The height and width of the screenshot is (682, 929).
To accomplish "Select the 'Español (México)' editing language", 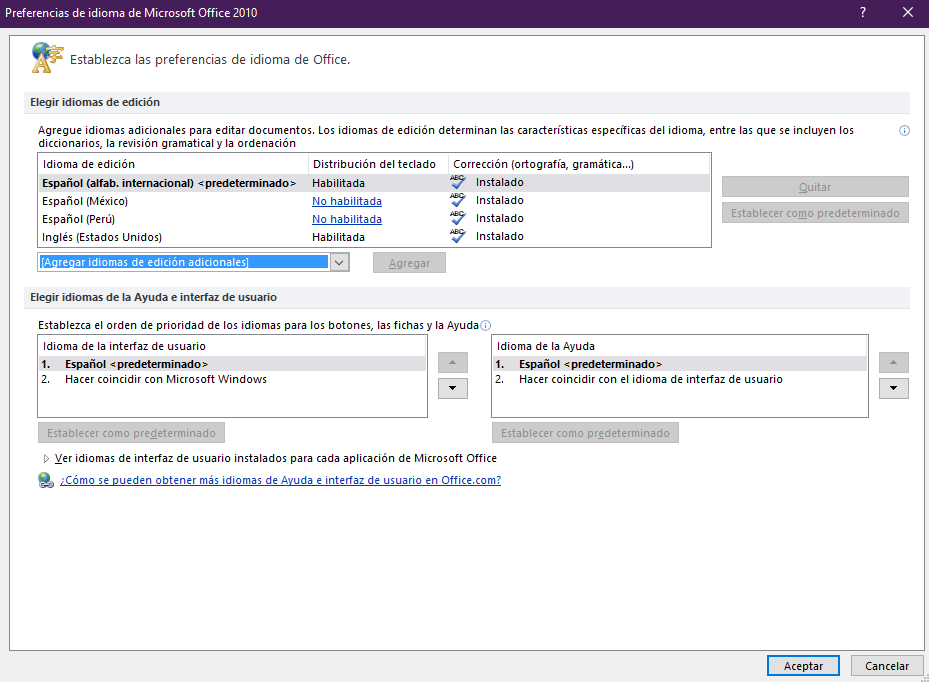I will click(85, 201).
